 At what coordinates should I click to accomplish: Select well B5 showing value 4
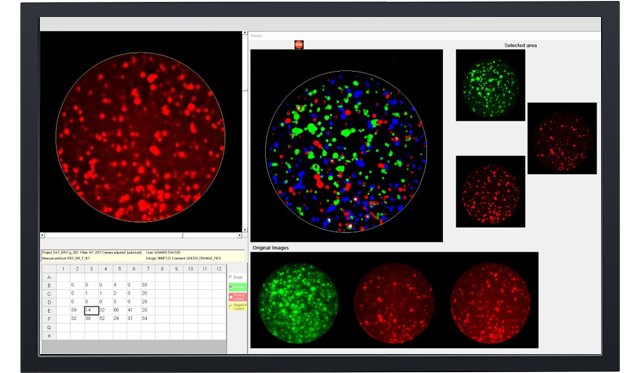pyautogui.click(x=120, y=285)
